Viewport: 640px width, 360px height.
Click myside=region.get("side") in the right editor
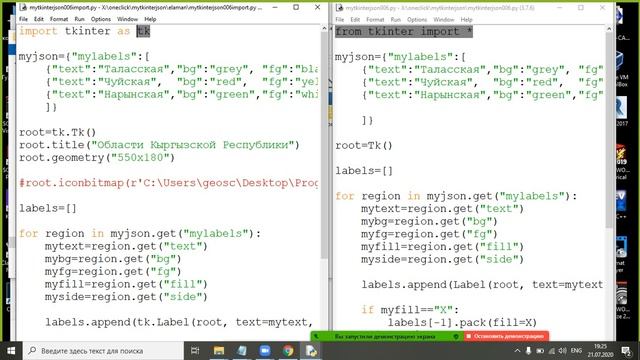pyautogui.click(x=442, y=260)
